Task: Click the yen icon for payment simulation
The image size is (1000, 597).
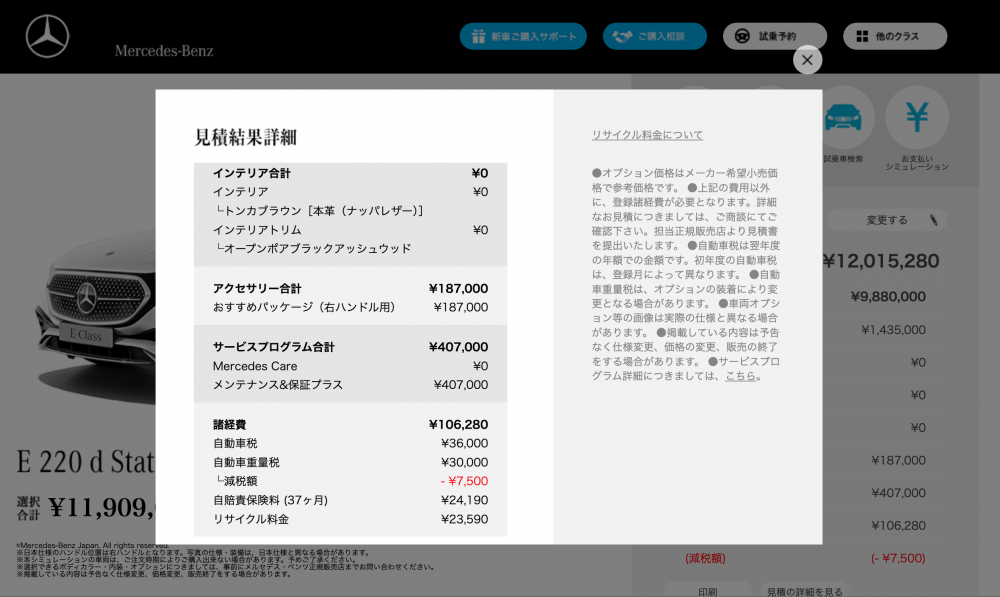Action: 917,117
